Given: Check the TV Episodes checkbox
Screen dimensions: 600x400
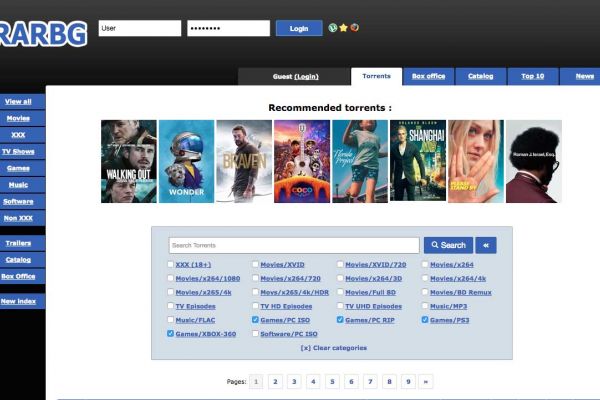Looking at the screenshot, I should (x=170, y=305).
